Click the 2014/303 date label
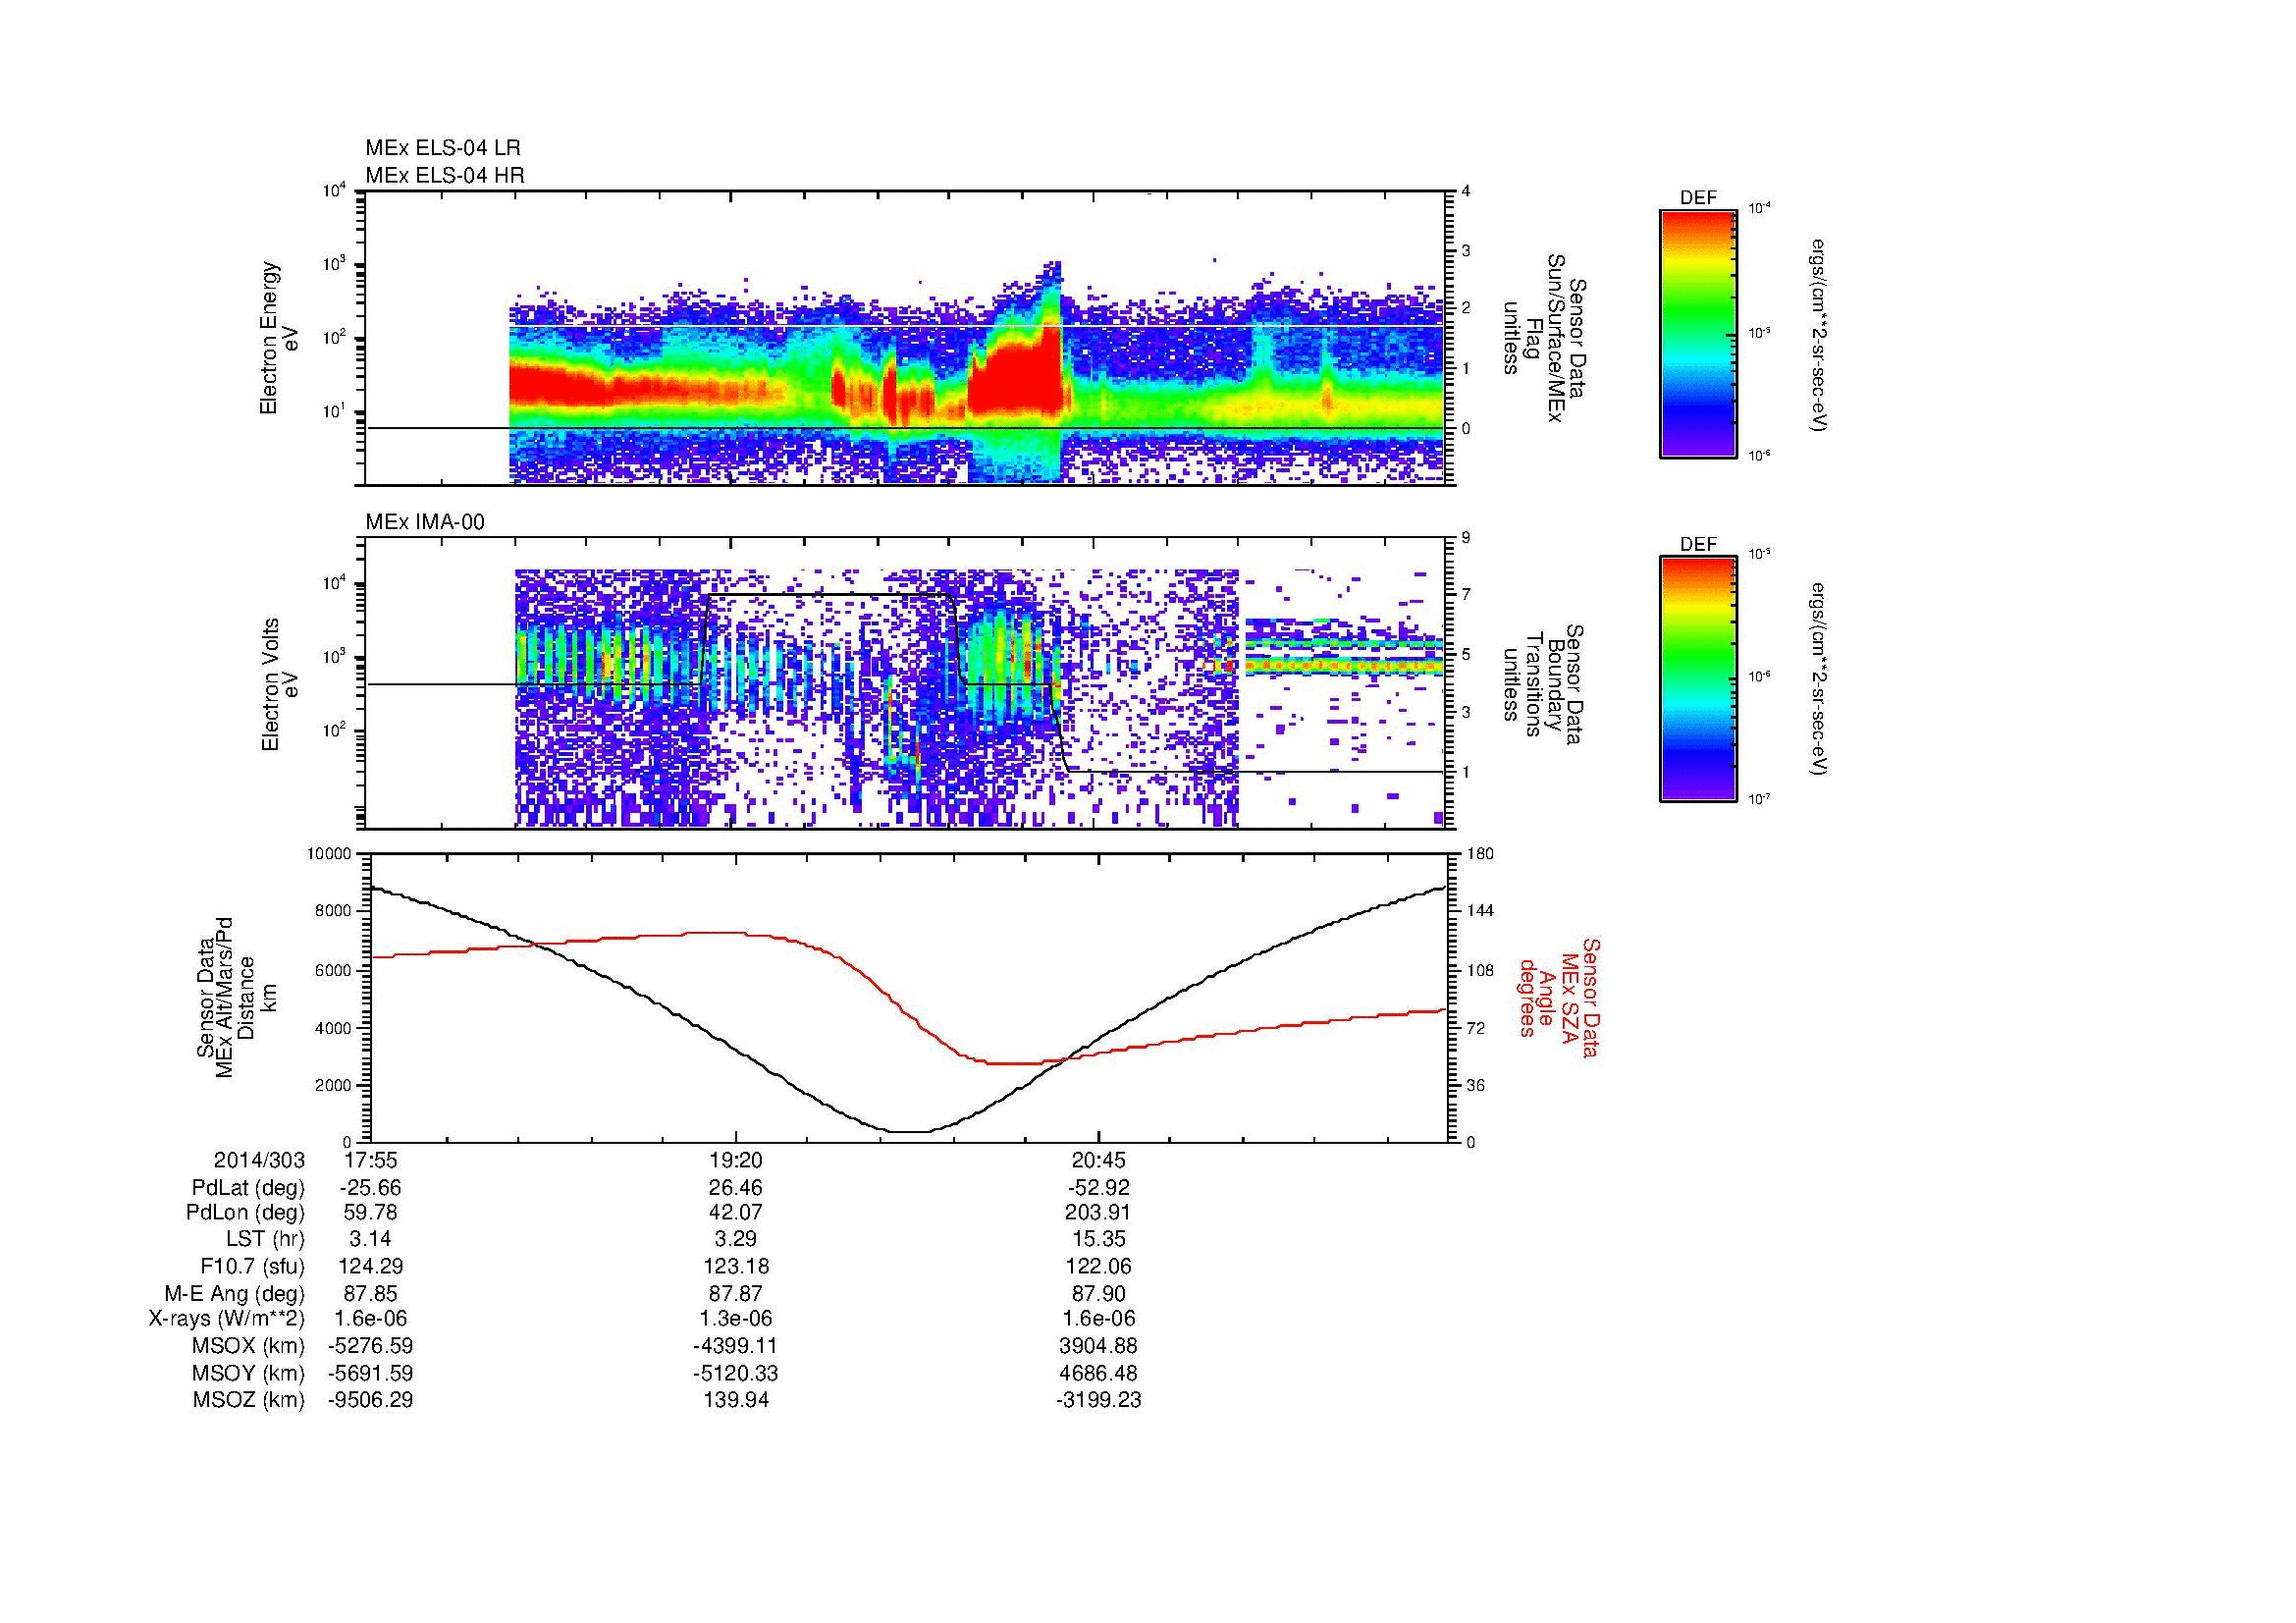The height and width of the screenshot is (1623, 2296). pos(259,1160)
